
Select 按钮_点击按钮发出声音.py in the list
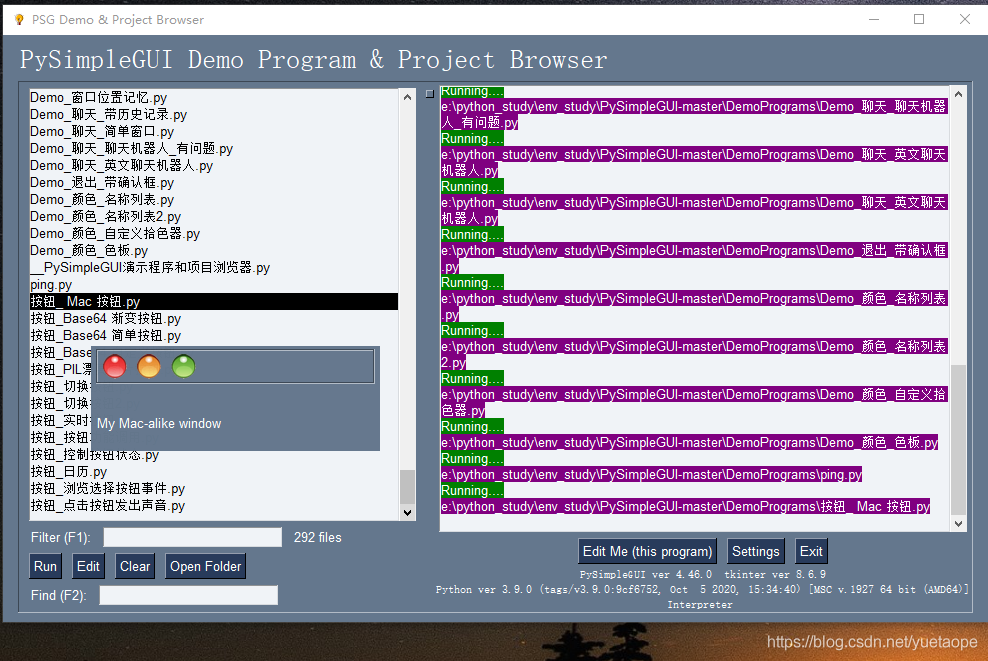tap(214, 506)
